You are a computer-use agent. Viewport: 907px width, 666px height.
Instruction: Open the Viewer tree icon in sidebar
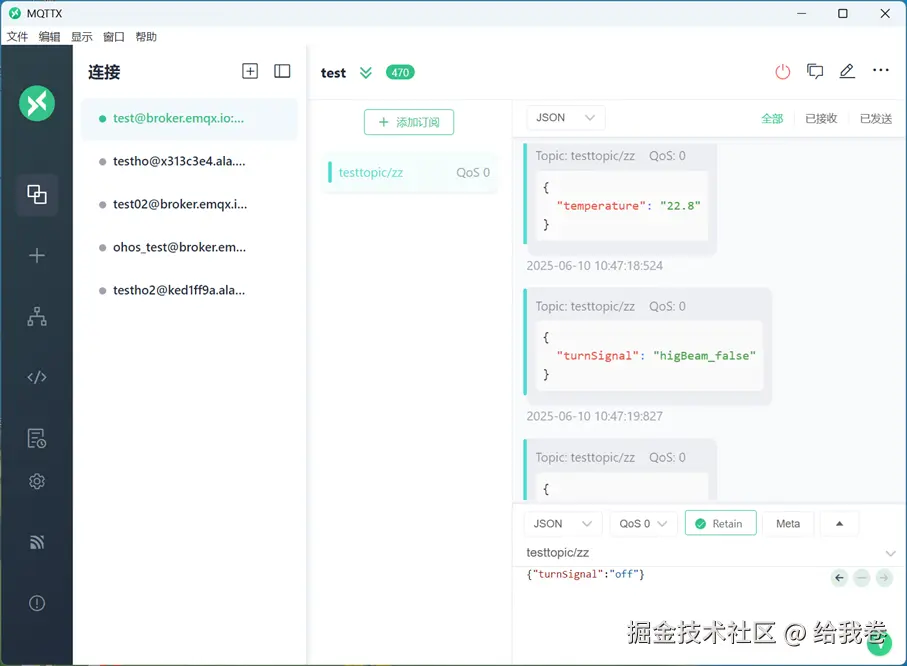point(36,317)
